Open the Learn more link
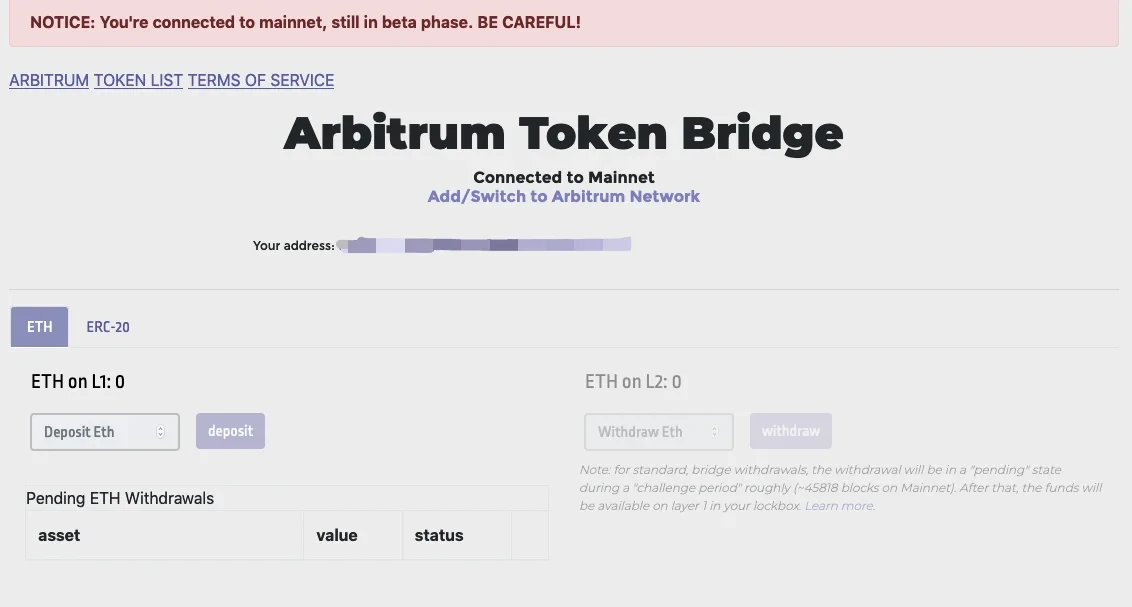 tap(840, 506)
